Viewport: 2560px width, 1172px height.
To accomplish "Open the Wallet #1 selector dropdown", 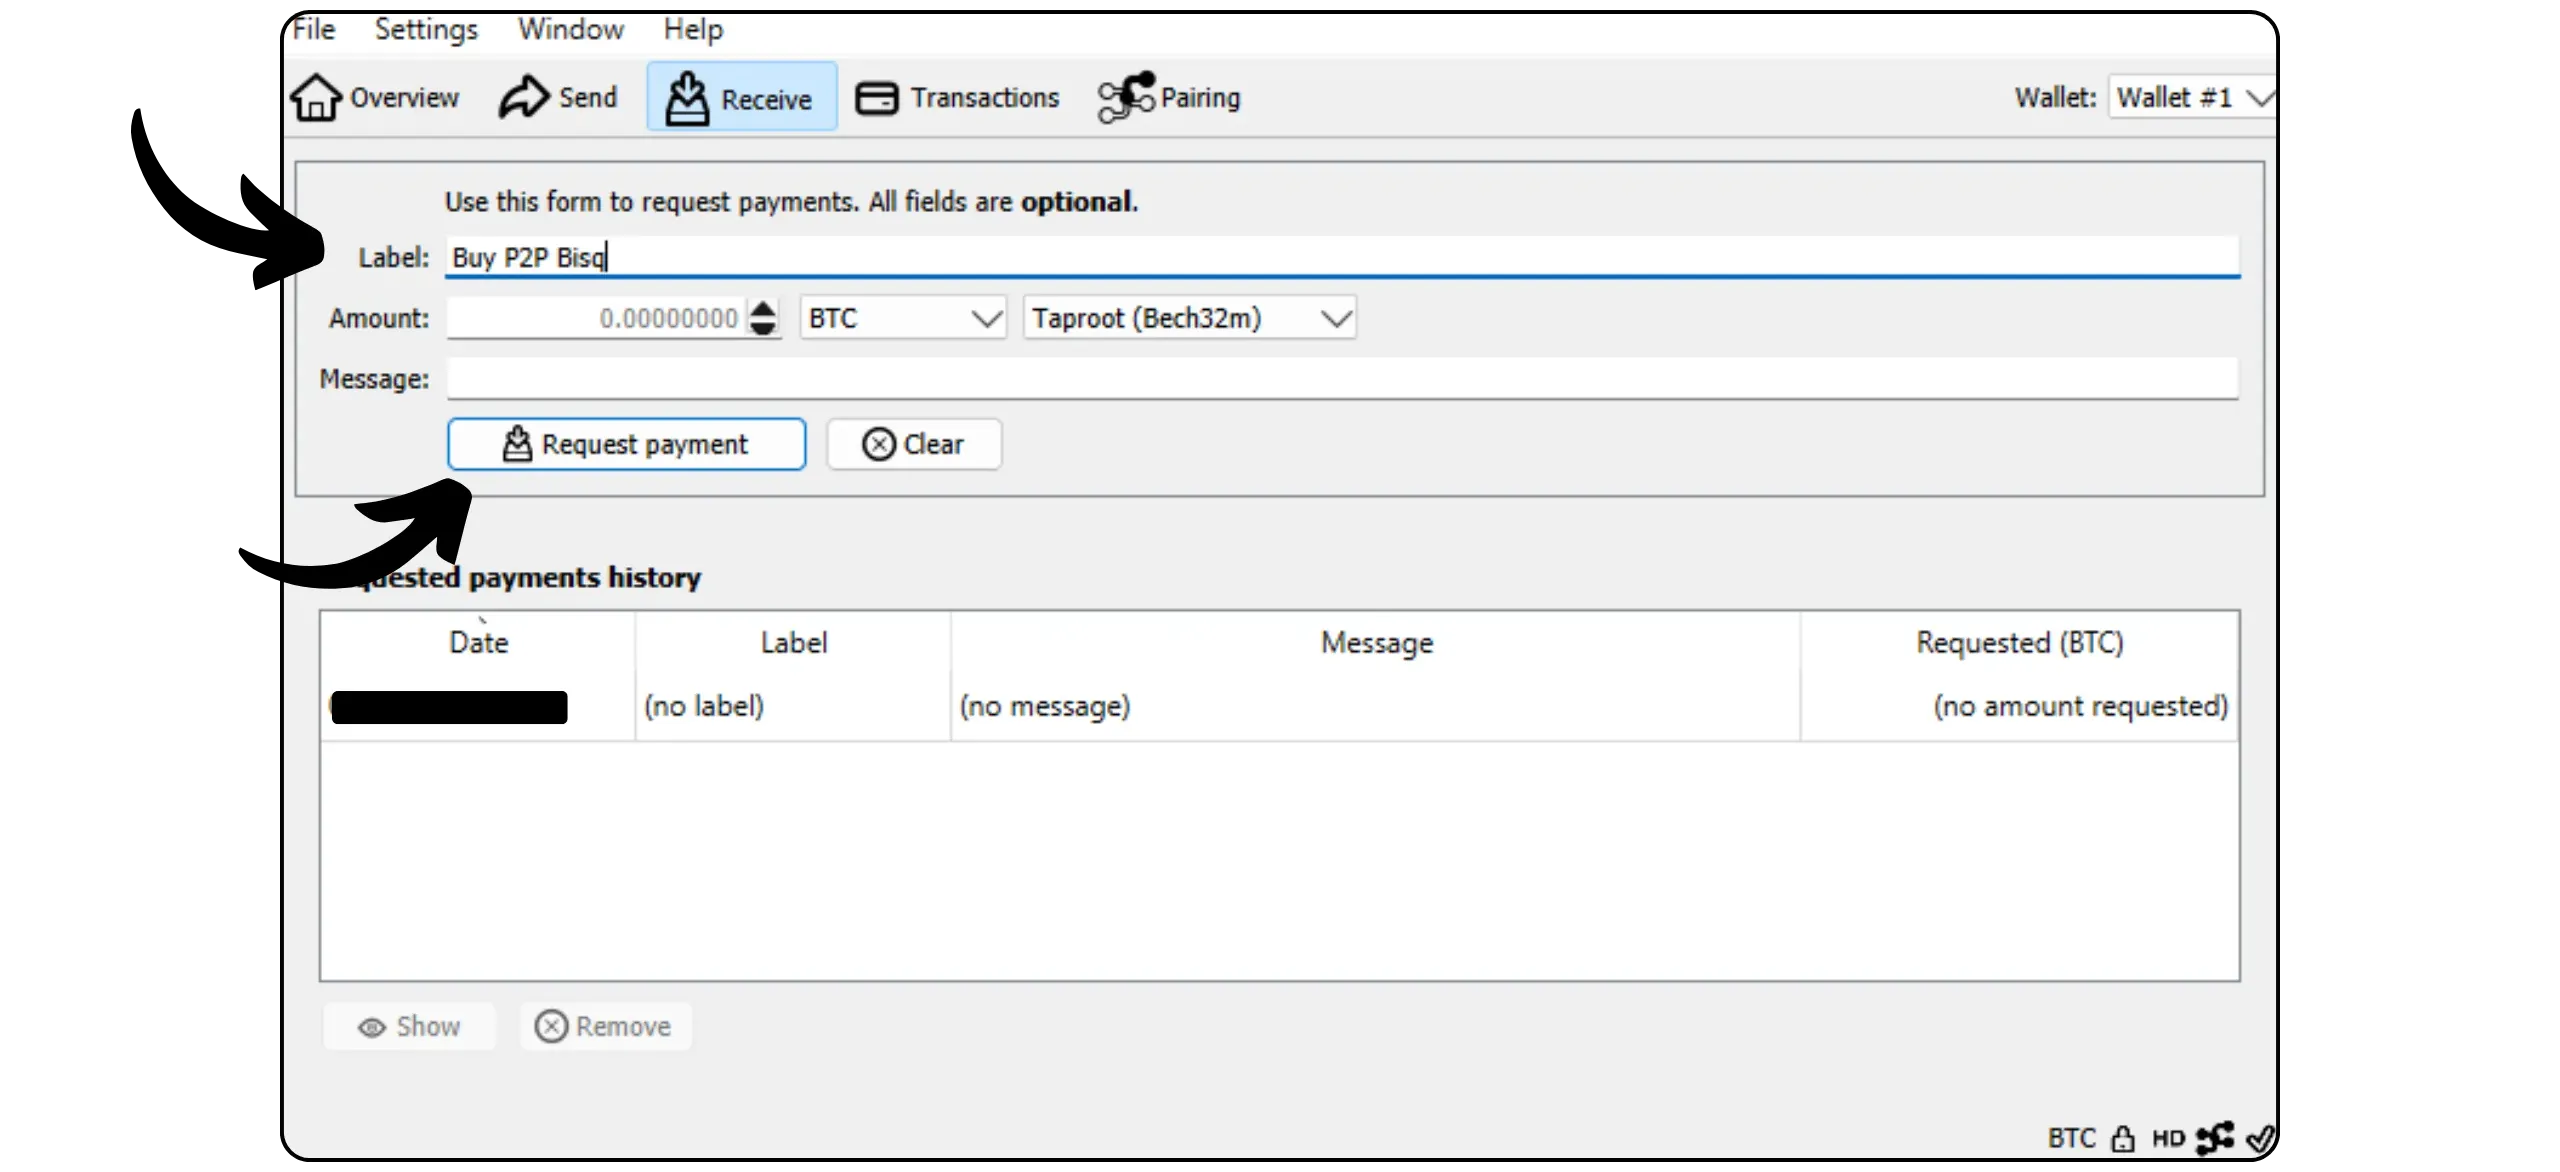I will [x=2191, y=98].
